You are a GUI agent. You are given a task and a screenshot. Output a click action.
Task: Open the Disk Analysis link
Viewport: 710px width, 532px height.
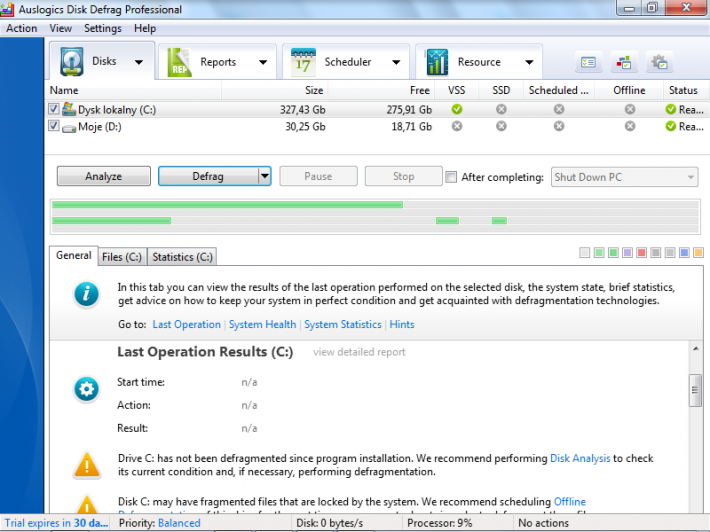pyautogui.click(x=580, y=458)
